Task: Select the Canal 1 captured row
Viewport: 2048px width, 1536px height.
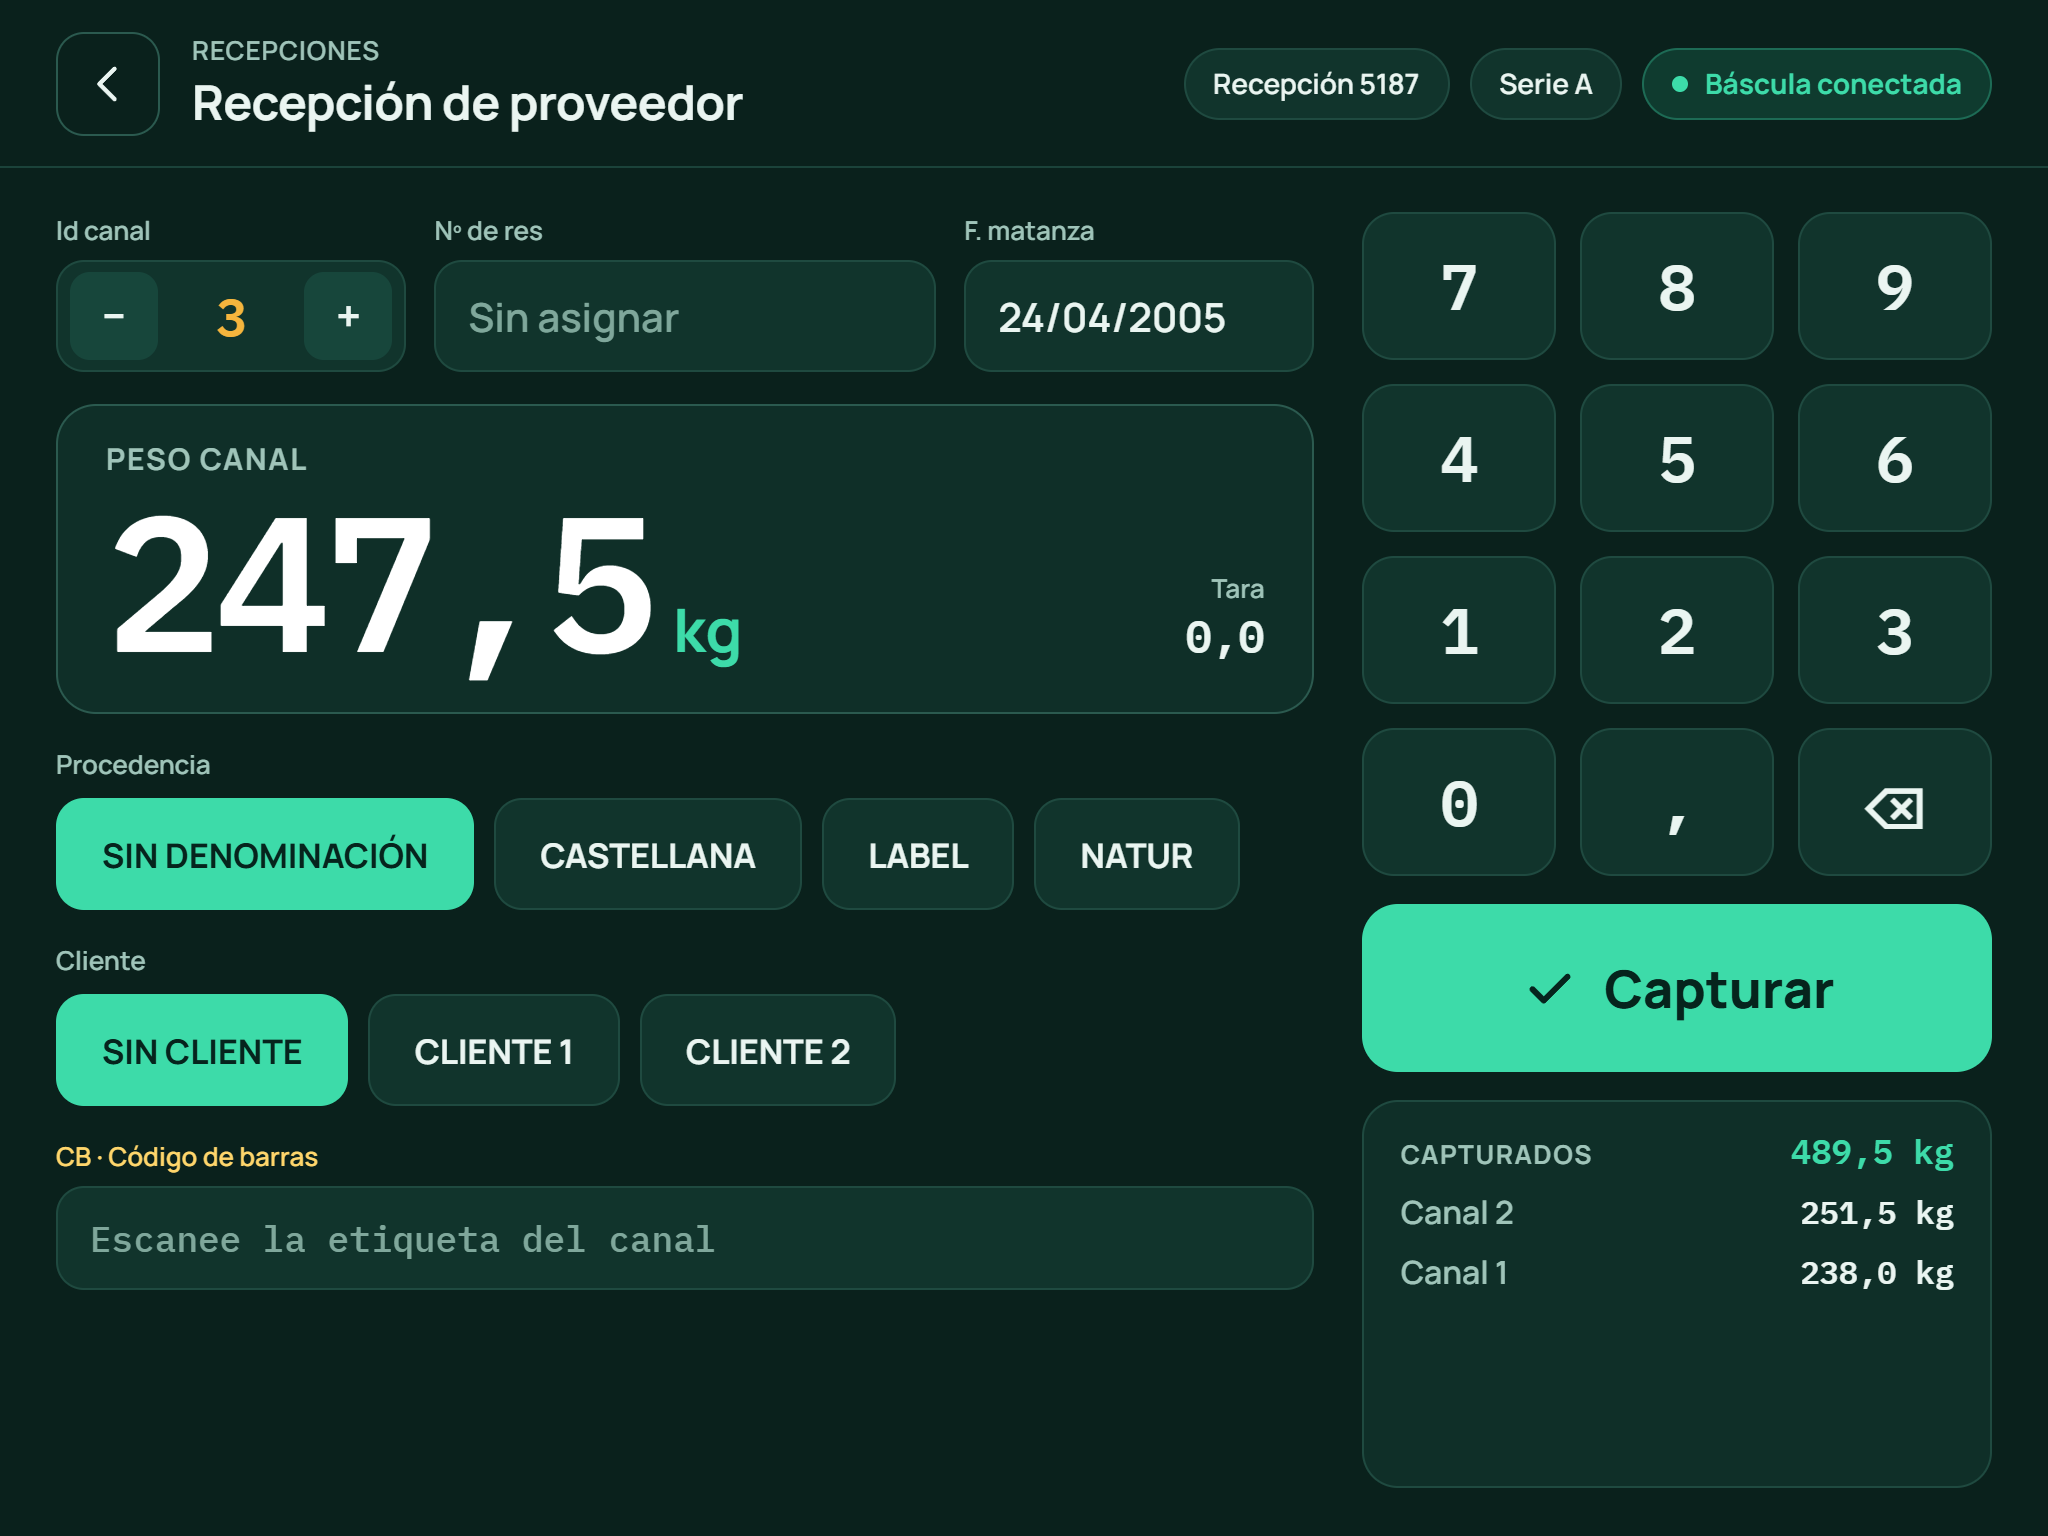Action: 1677,1273
